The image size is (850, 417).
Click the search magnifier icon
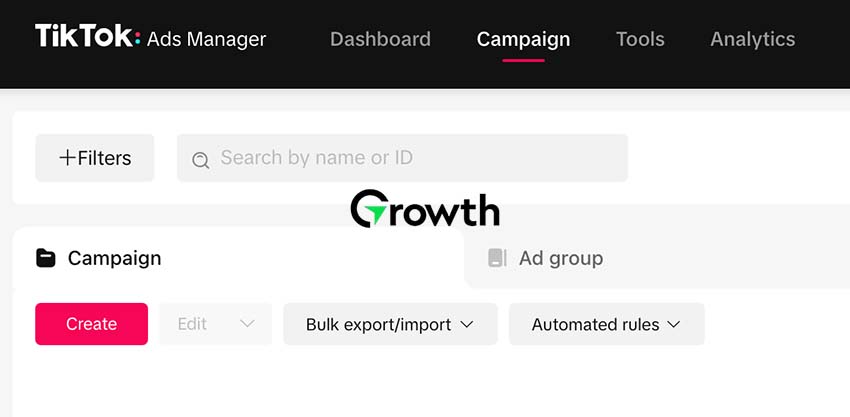click(201, 160)
